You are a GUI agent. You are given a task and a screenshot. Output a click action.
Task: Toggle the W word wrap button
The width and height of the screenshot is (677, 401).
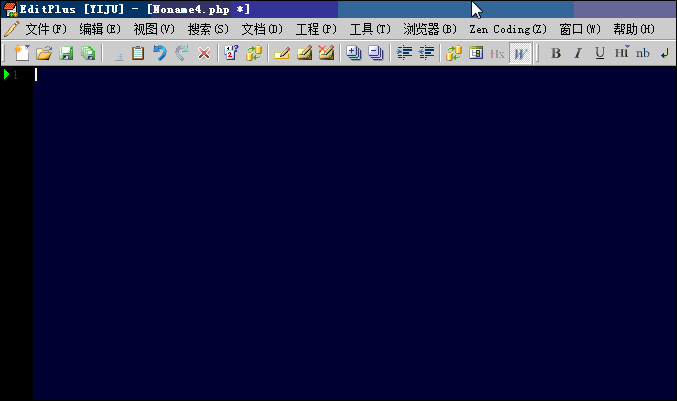pyautogui.click(x=520, y=53)
